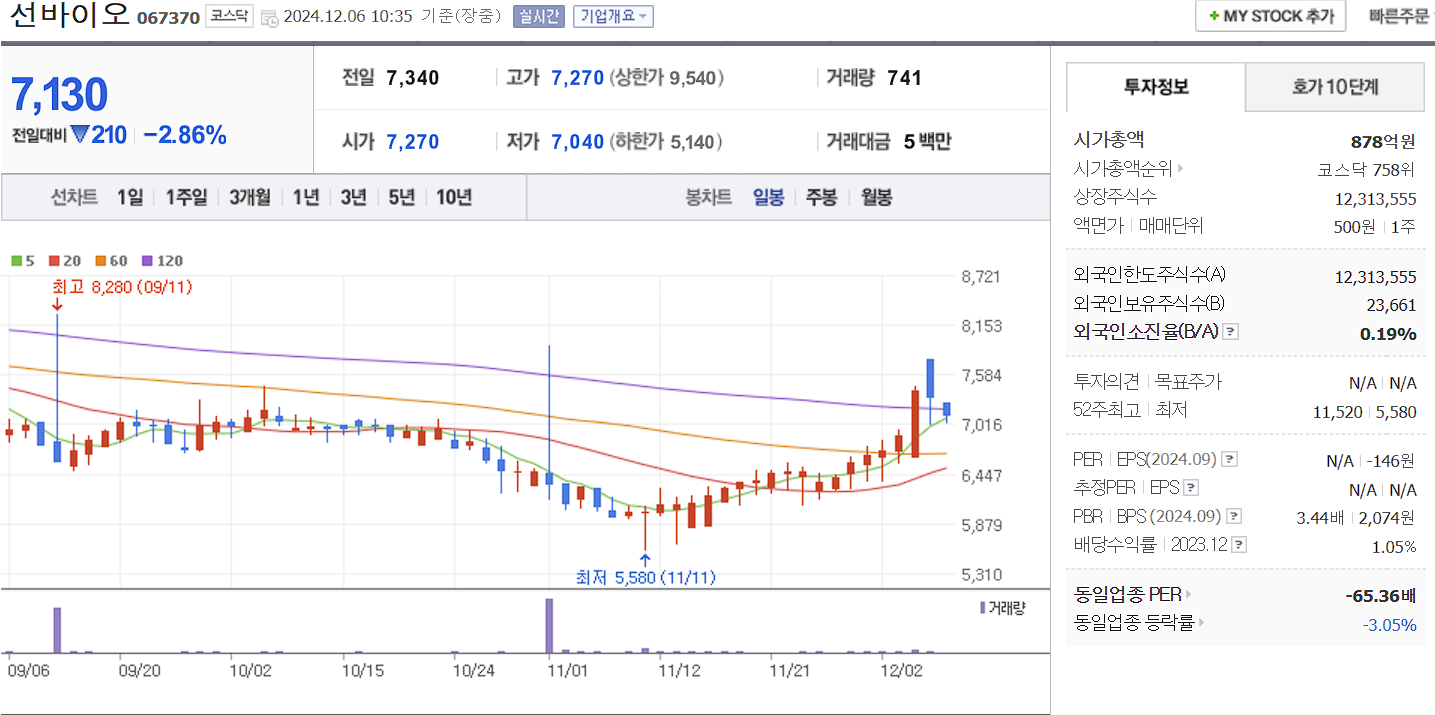Click the 거래량 volume legend marker

(x=1002, y=608)
